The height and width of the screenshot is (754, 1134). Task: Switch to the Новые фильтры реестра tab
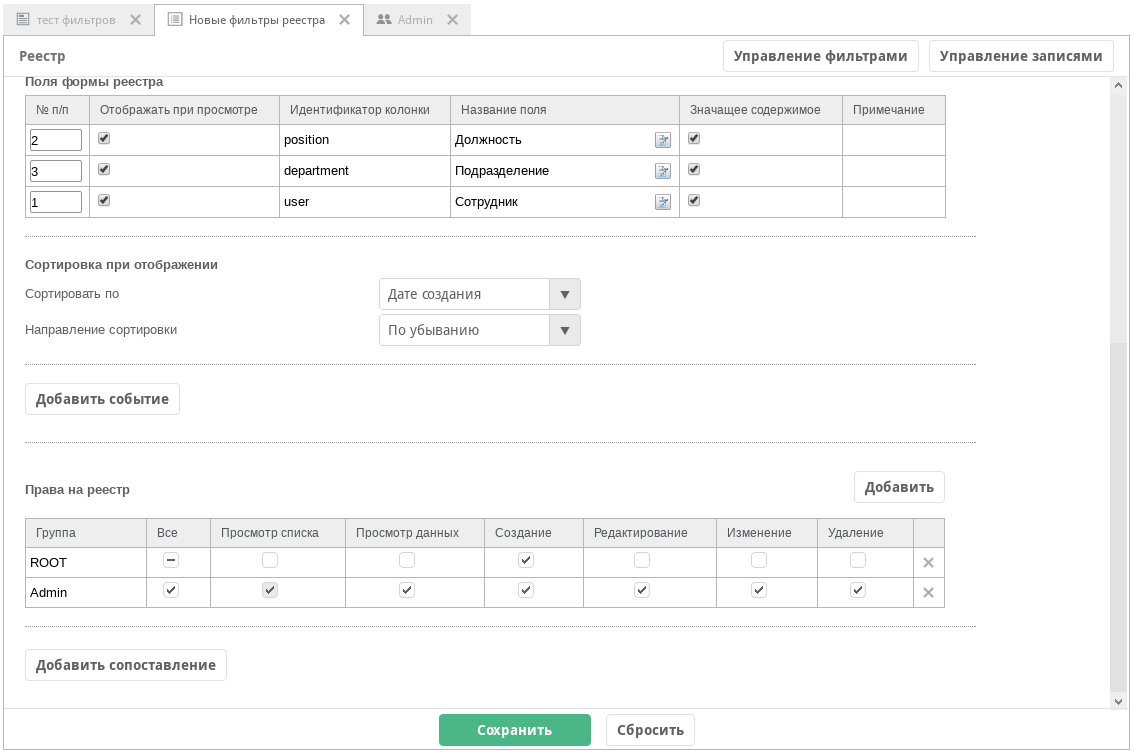257,20
